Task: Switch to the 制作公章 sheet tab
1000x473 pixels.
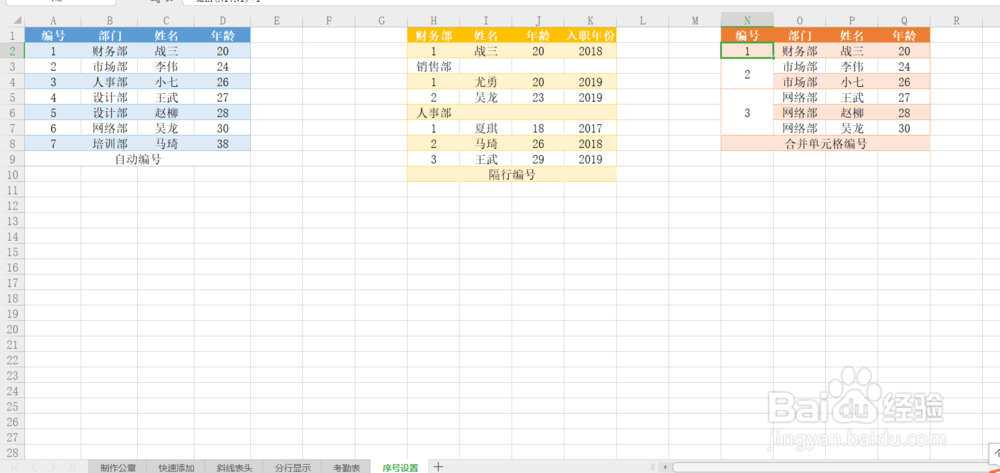Action: tap(118, 468)
